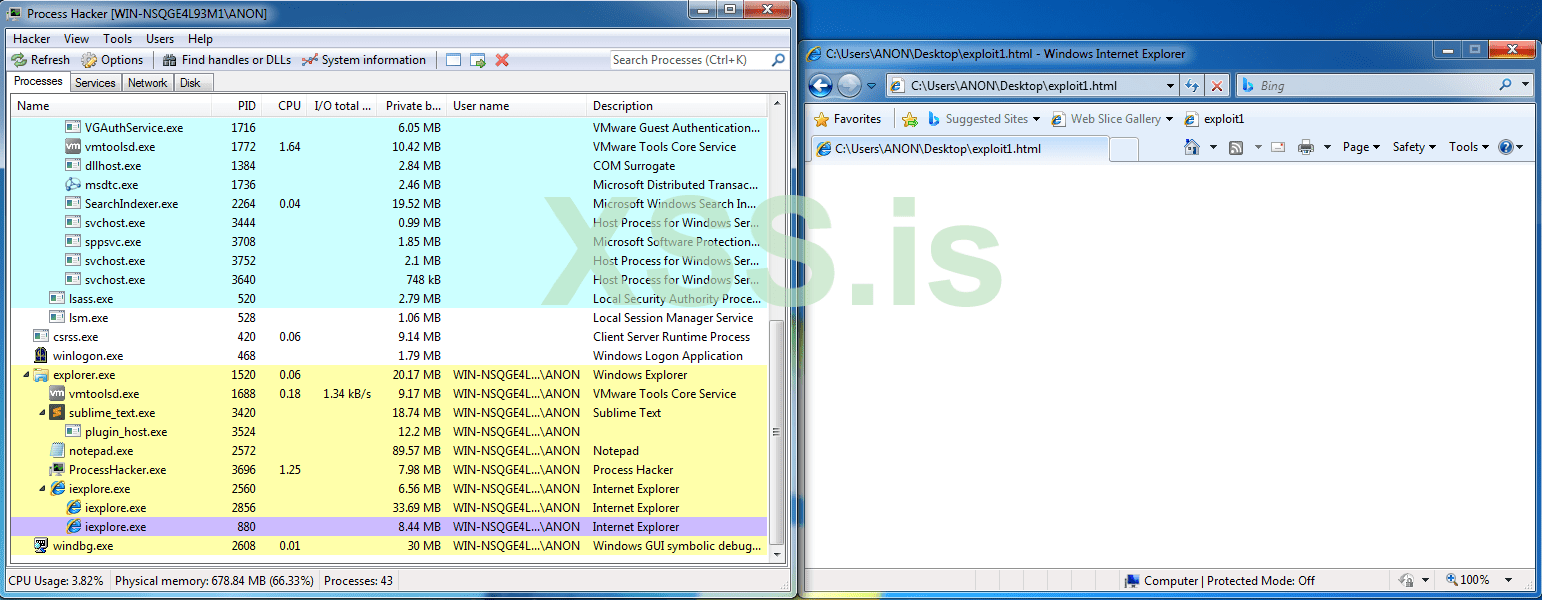Viewport: 1542px width, 600px height.
Task: Select the windbg.exe process icon
Action: [41, 546]
